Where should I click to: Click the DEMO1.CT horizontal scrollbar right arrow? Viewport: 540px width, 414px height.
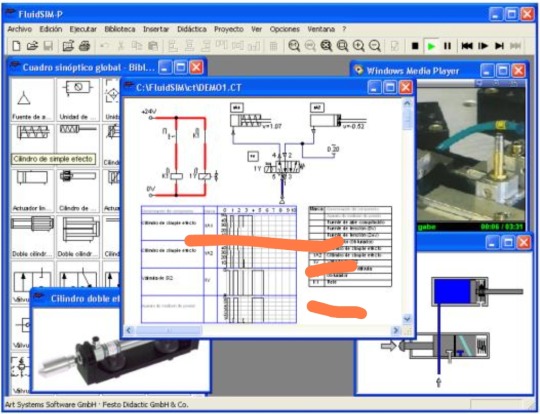click(396, 330)
